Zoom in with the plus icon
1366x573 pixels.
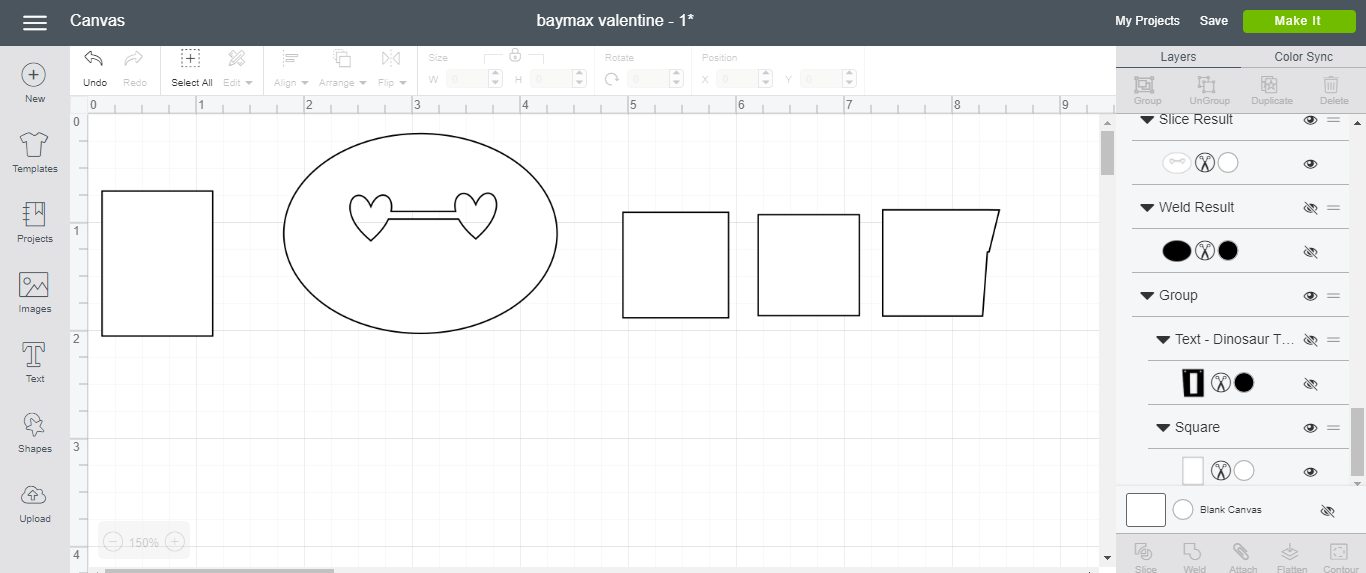coord(174,542)
